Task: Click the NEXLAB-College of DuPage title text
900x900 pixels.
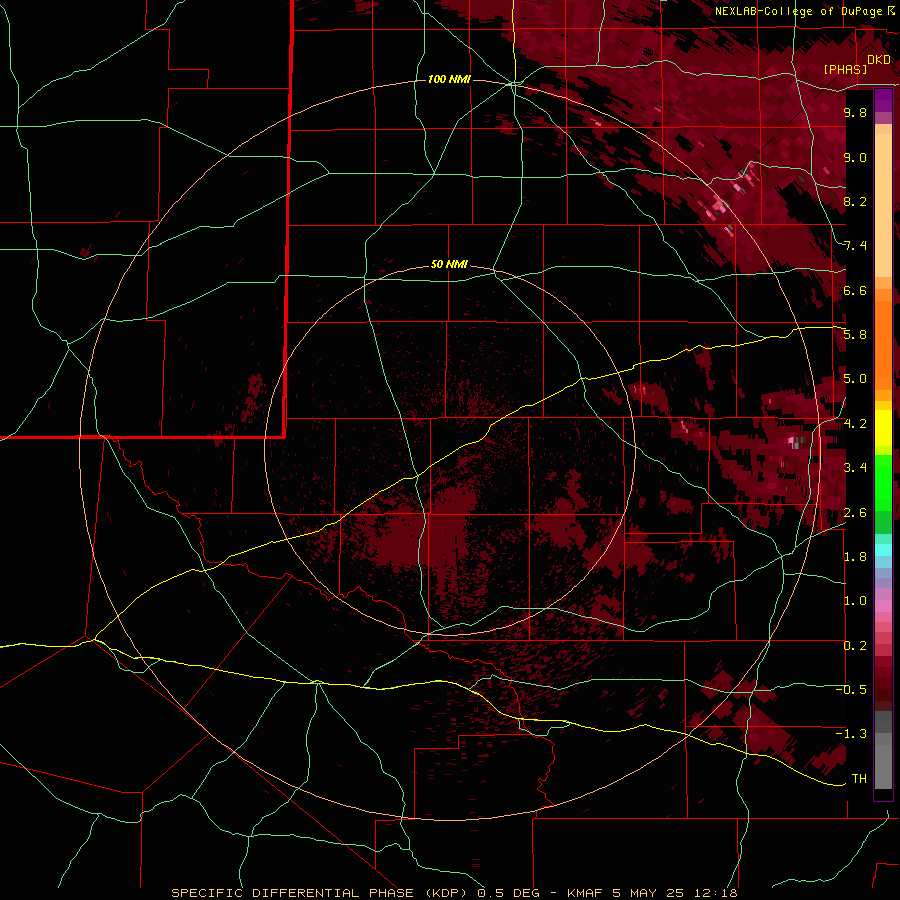Action: (799, 11)
